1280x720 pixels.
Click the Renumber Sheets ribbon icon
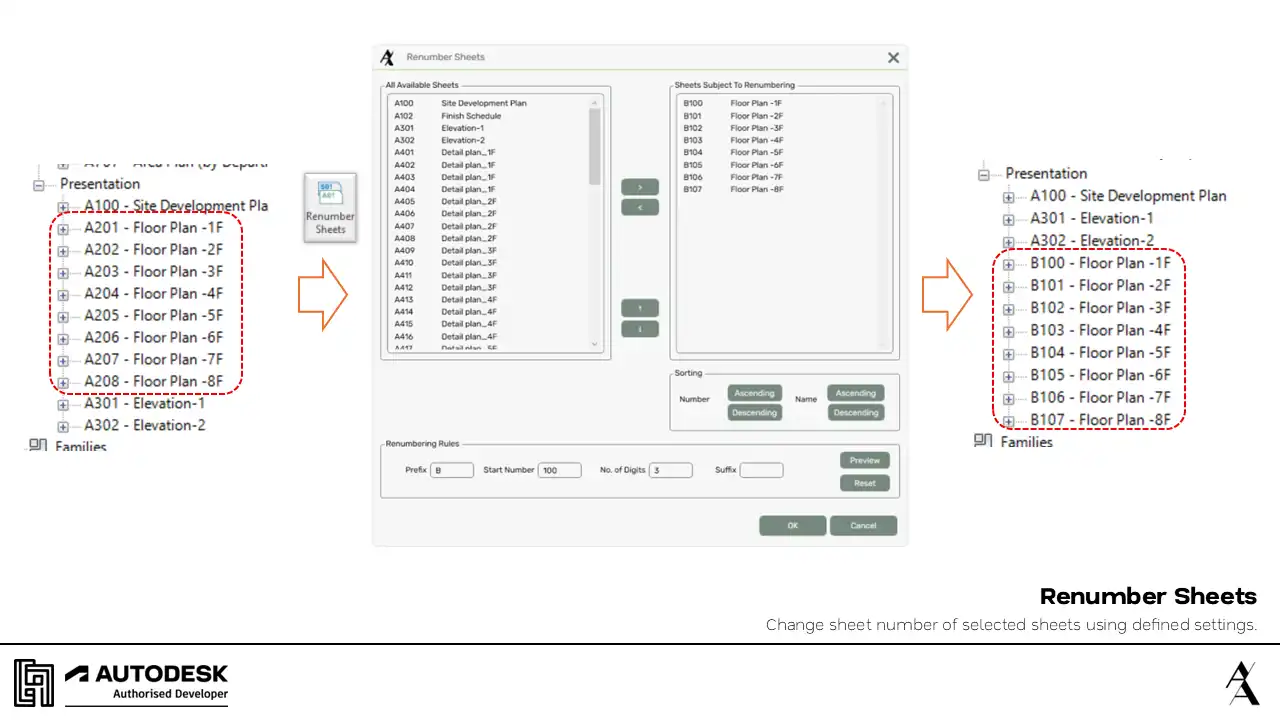[x=330, y=207]
